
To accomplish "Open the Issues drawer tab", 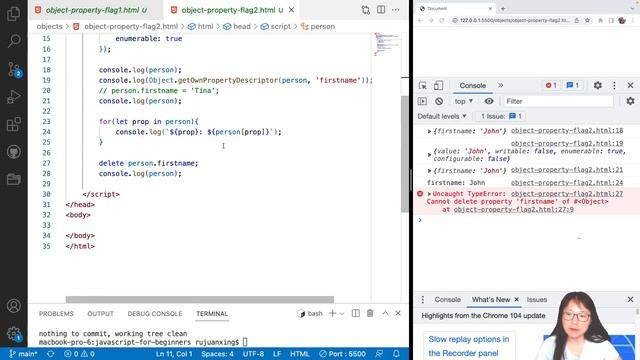I will [537, 300].
